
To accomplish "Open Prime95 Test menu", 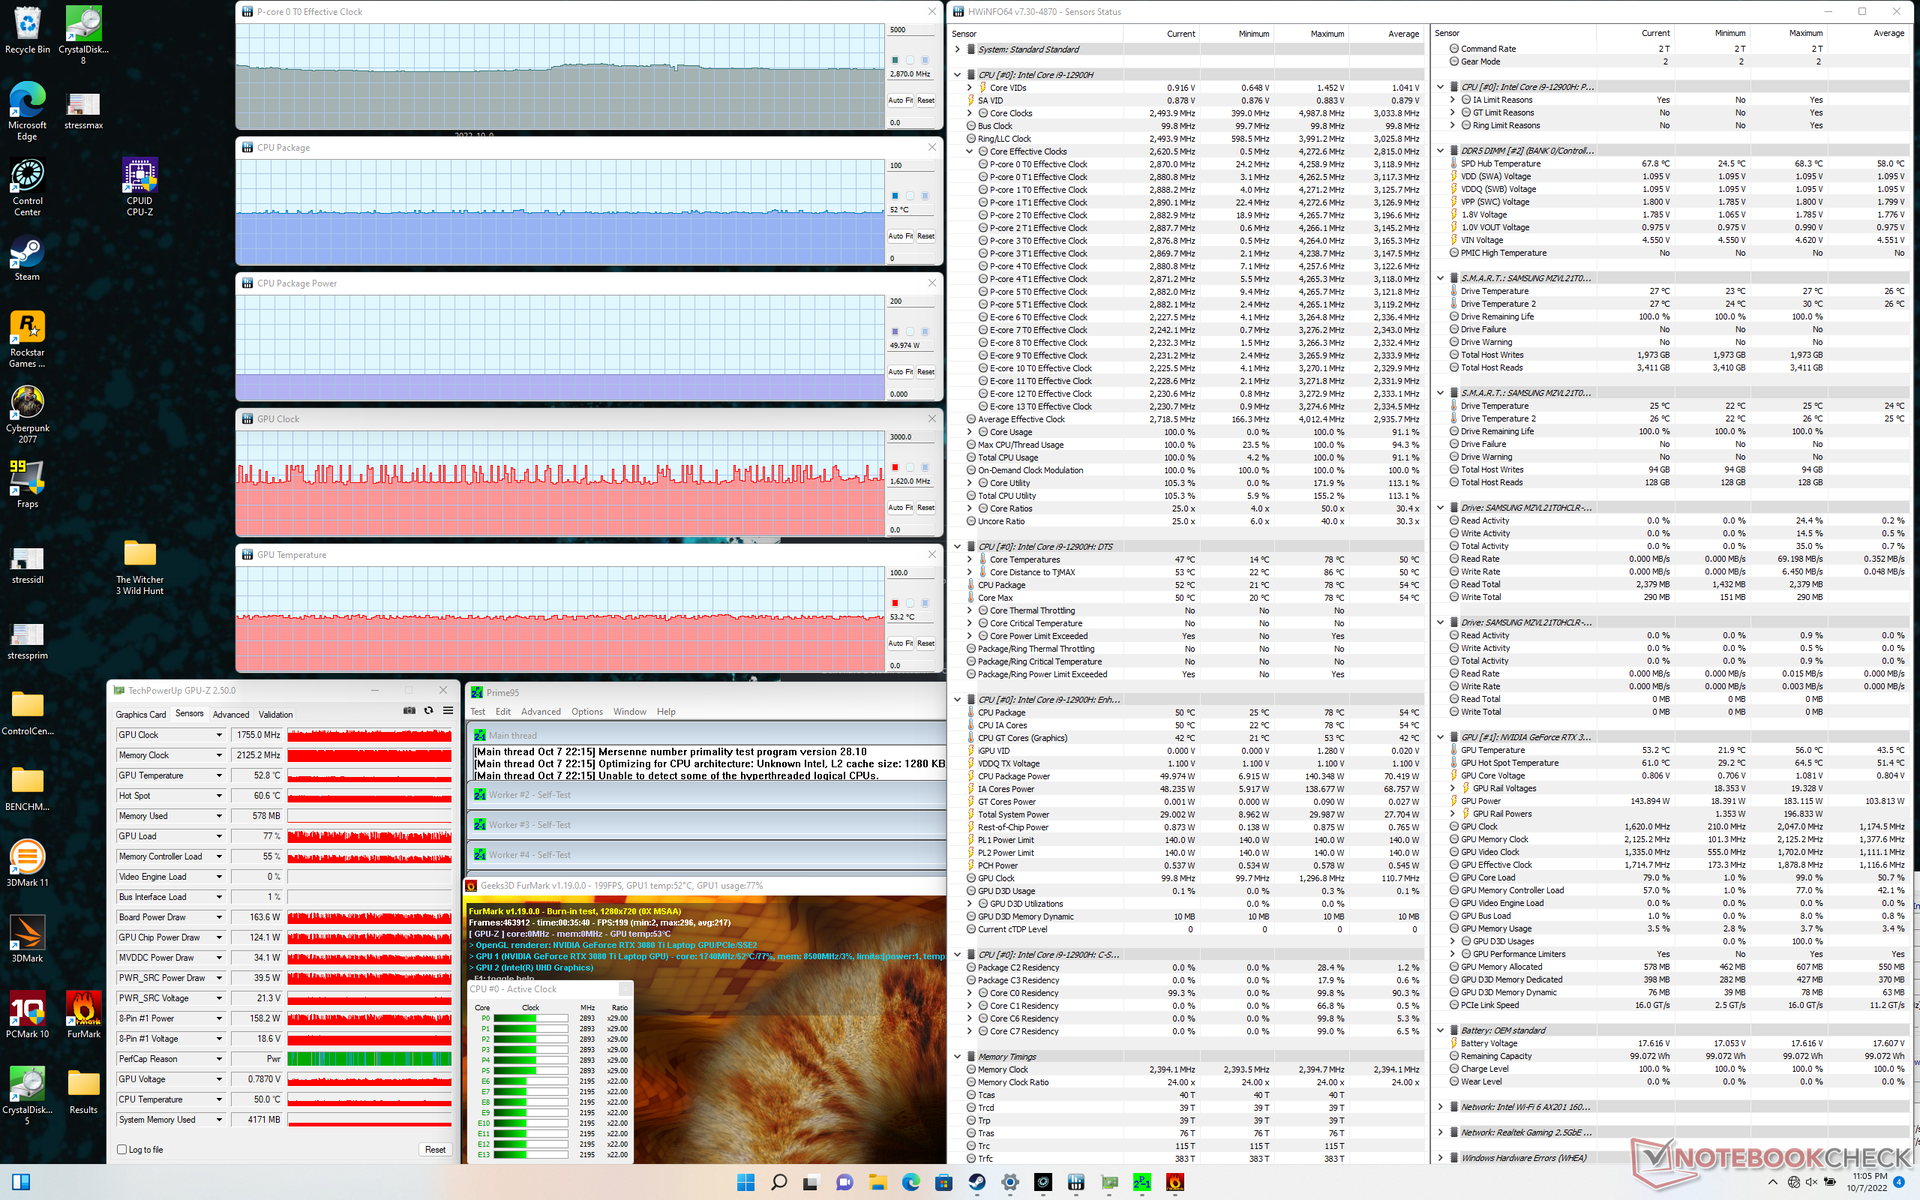I will pos(478,712).
